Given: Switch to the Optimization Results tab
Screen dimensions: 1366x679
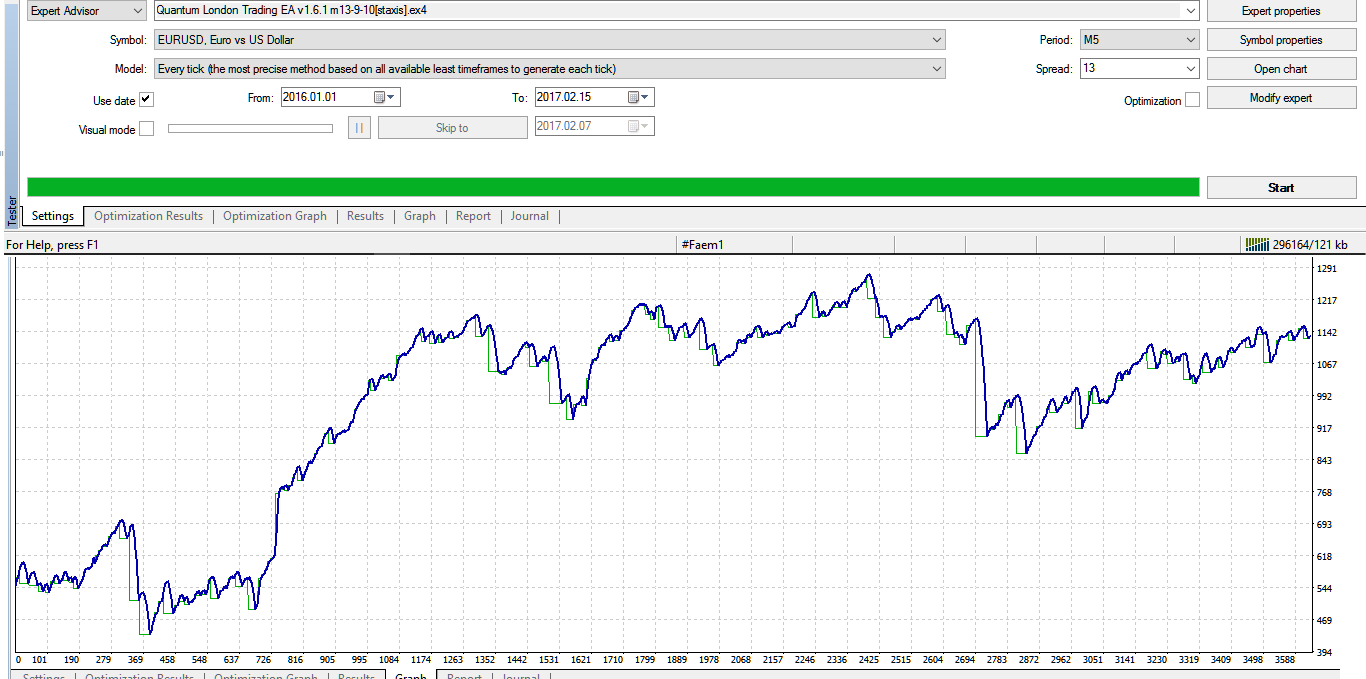Looking at the screenshot, I should tap(148, 216).
